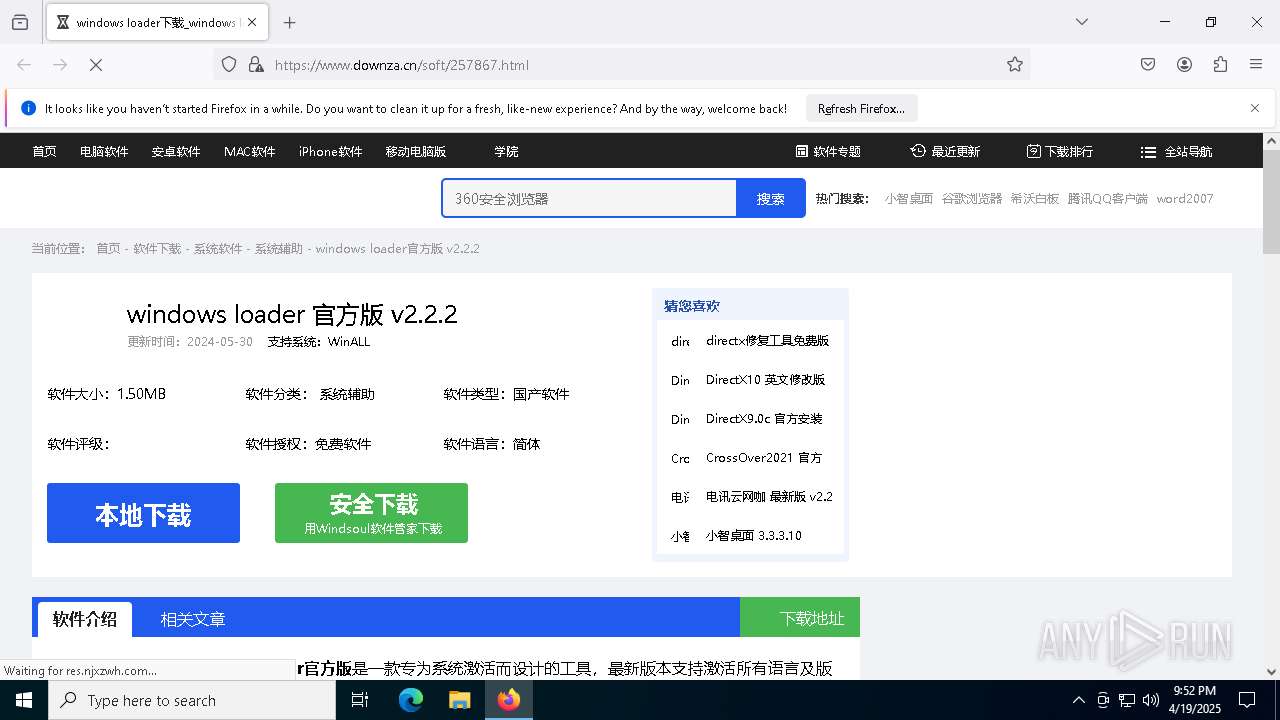Click the site search box
Screen dimensions: 1280x720
[589, 198]
